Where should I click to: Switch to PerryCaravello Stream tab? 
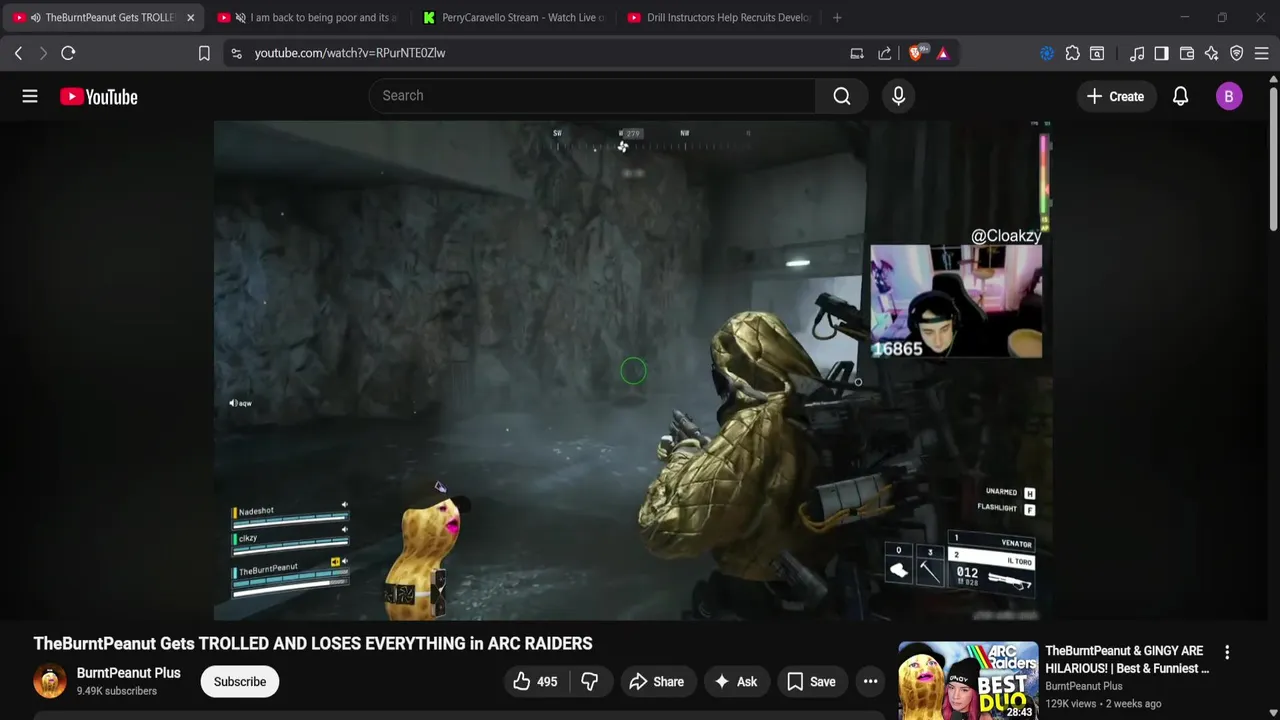514,17
